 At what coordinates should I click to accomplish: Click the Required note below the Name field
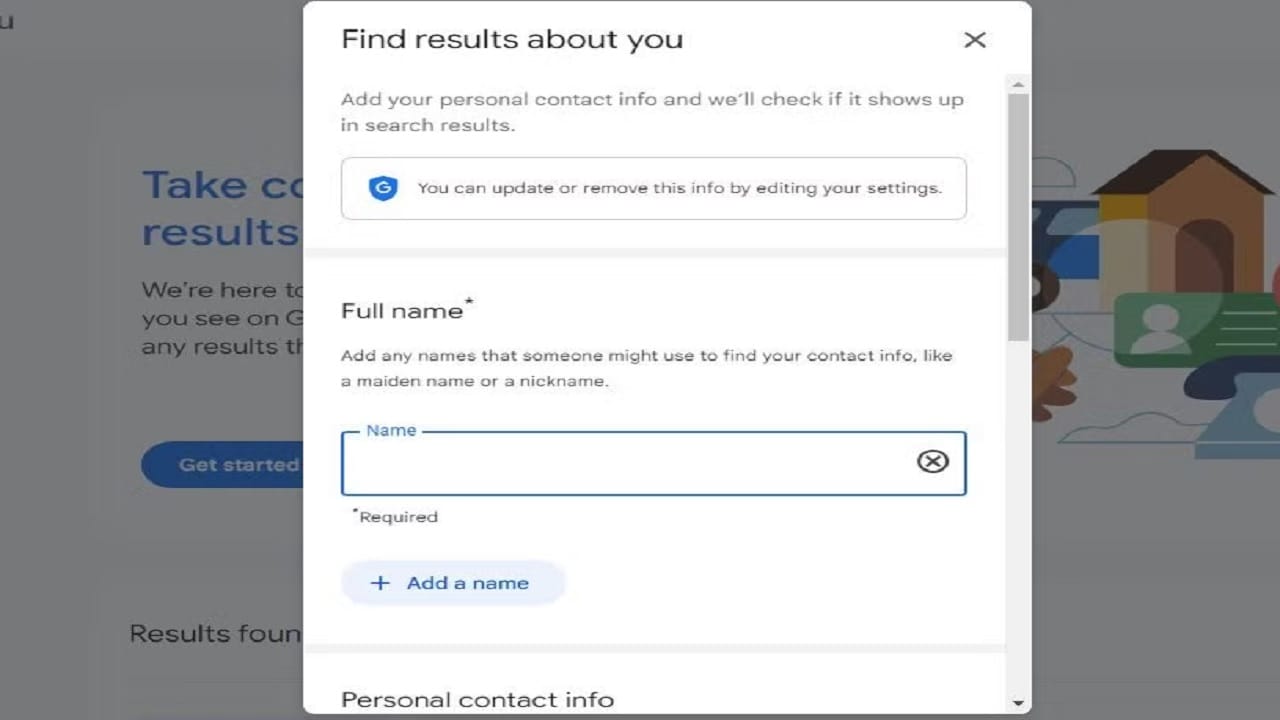pos(397,517)
